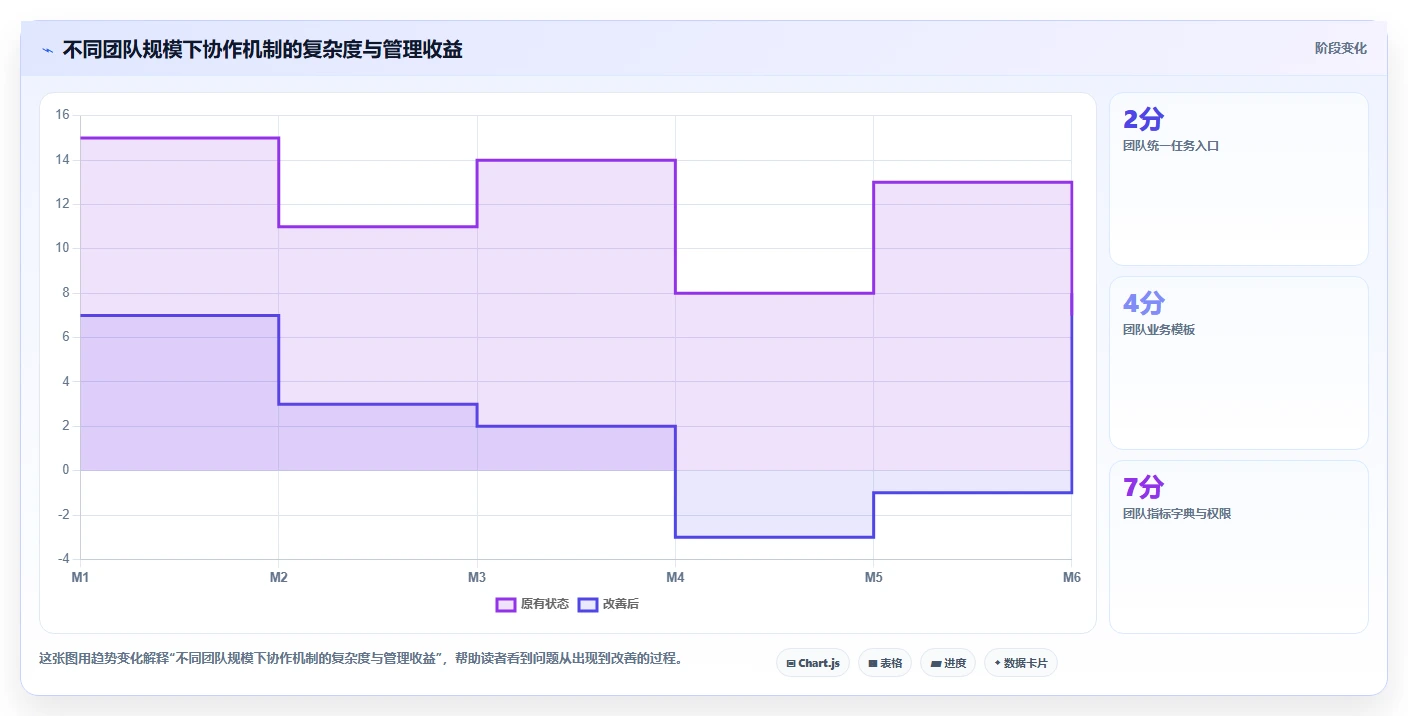Click the 团队指标字典与权限 caption

[x=1177, y=514]
